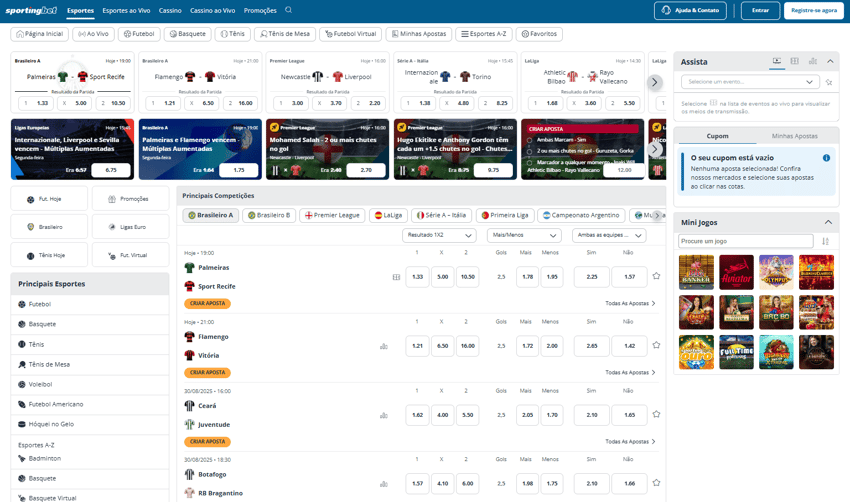850x502 pixels.
Task: Open stats icon for Flamengo match row
Action: 384,346
